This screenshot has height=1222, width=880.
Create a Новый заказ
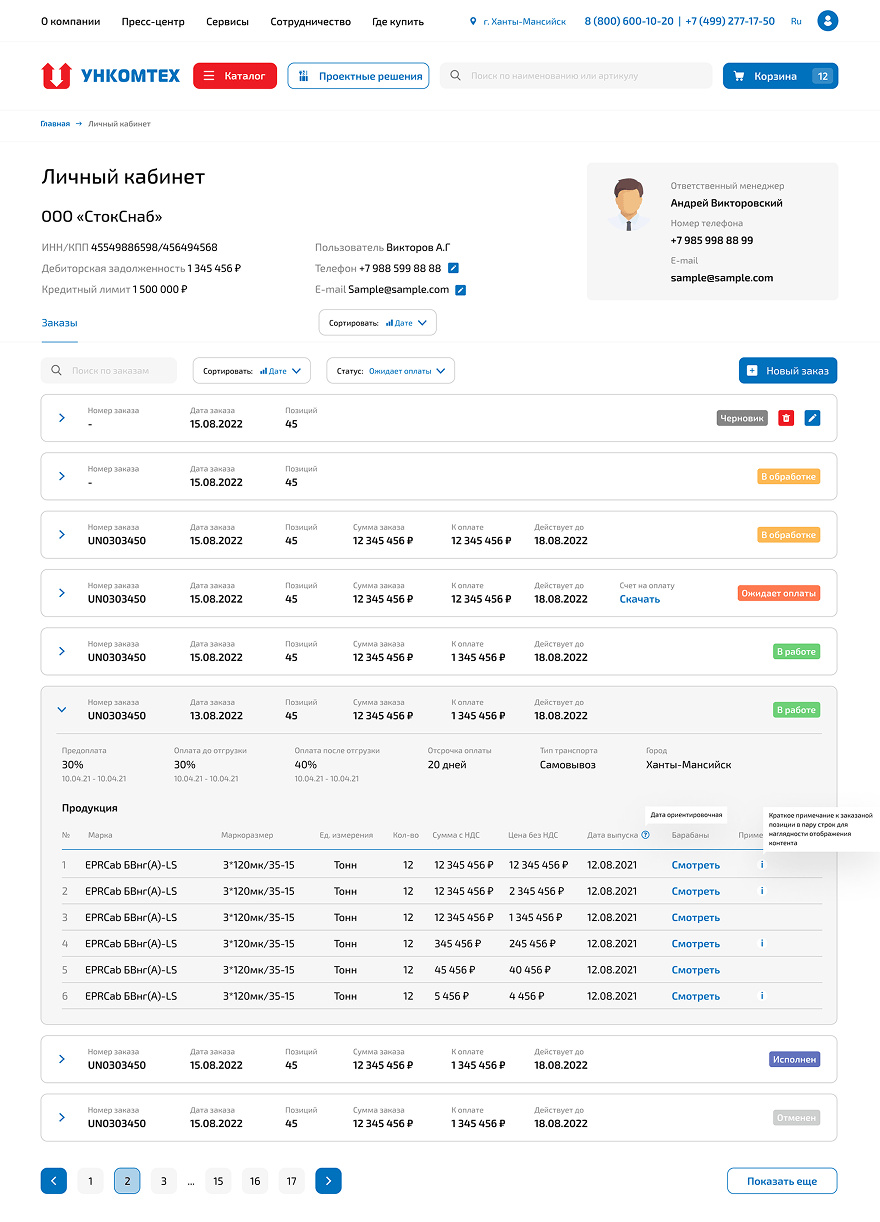(789, 370)
